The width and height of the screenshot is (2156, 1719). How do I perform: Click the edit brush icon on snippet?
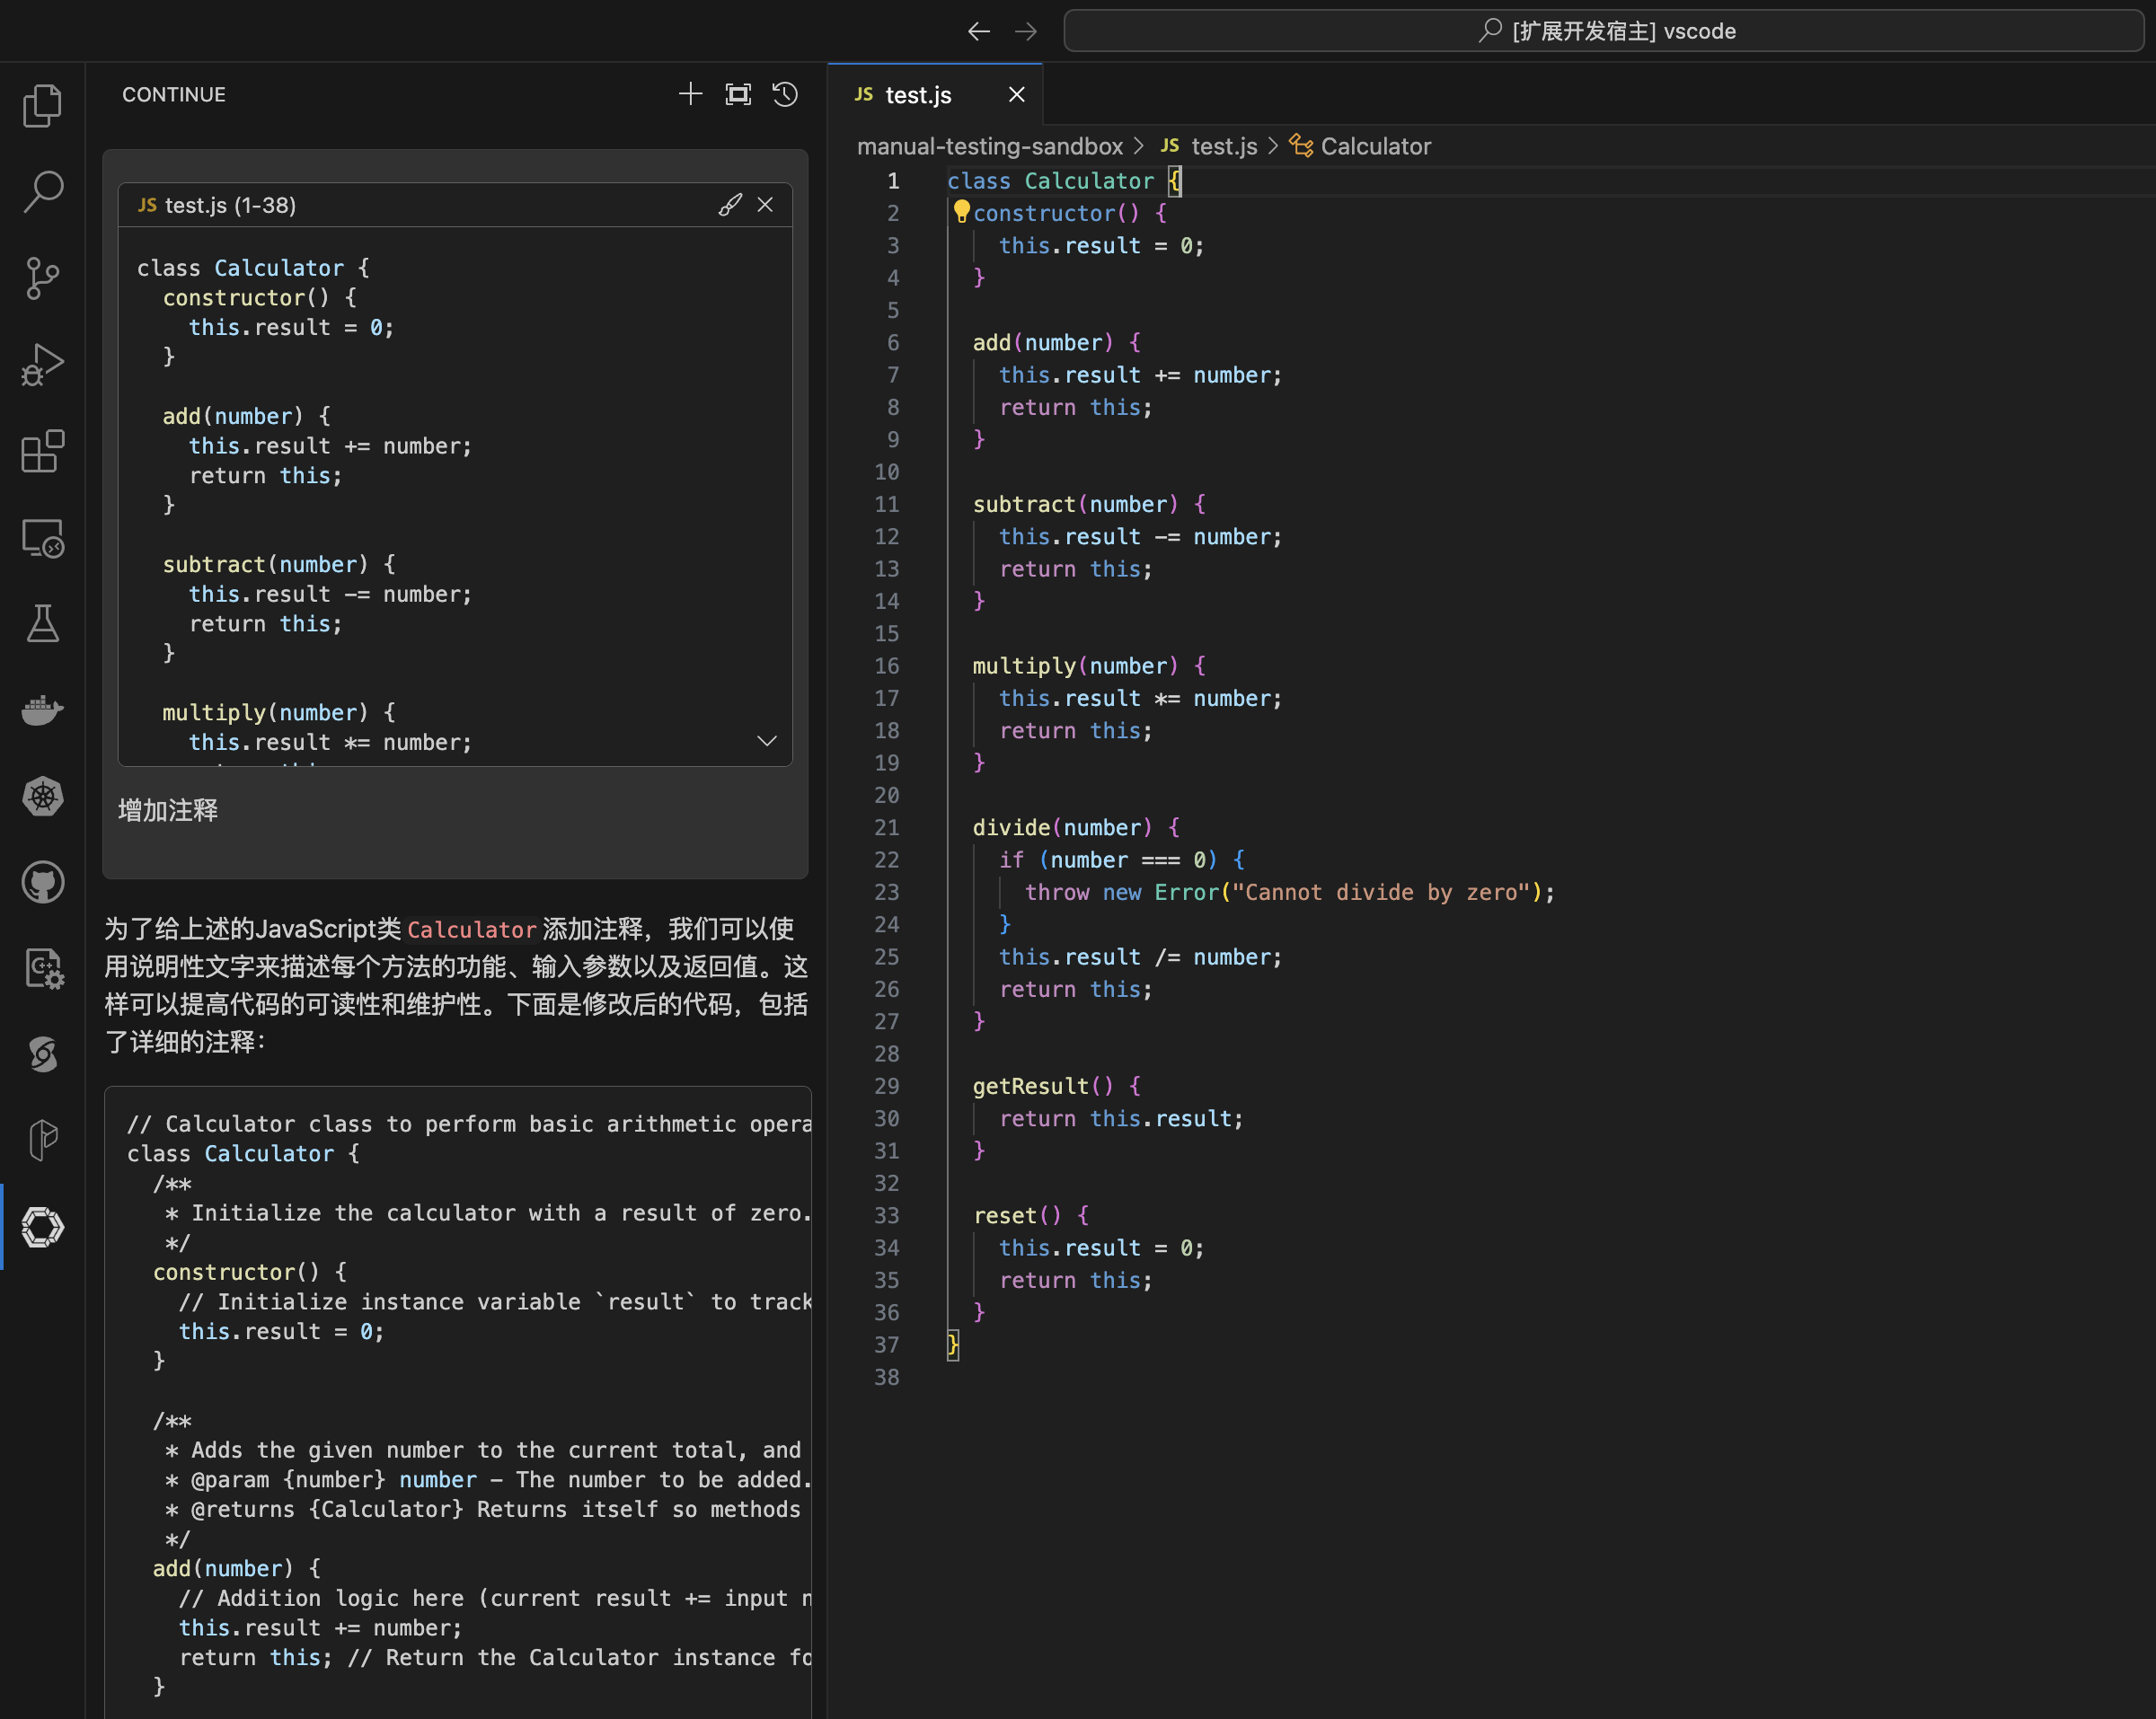pyautogui.click(x=730, y=205)
